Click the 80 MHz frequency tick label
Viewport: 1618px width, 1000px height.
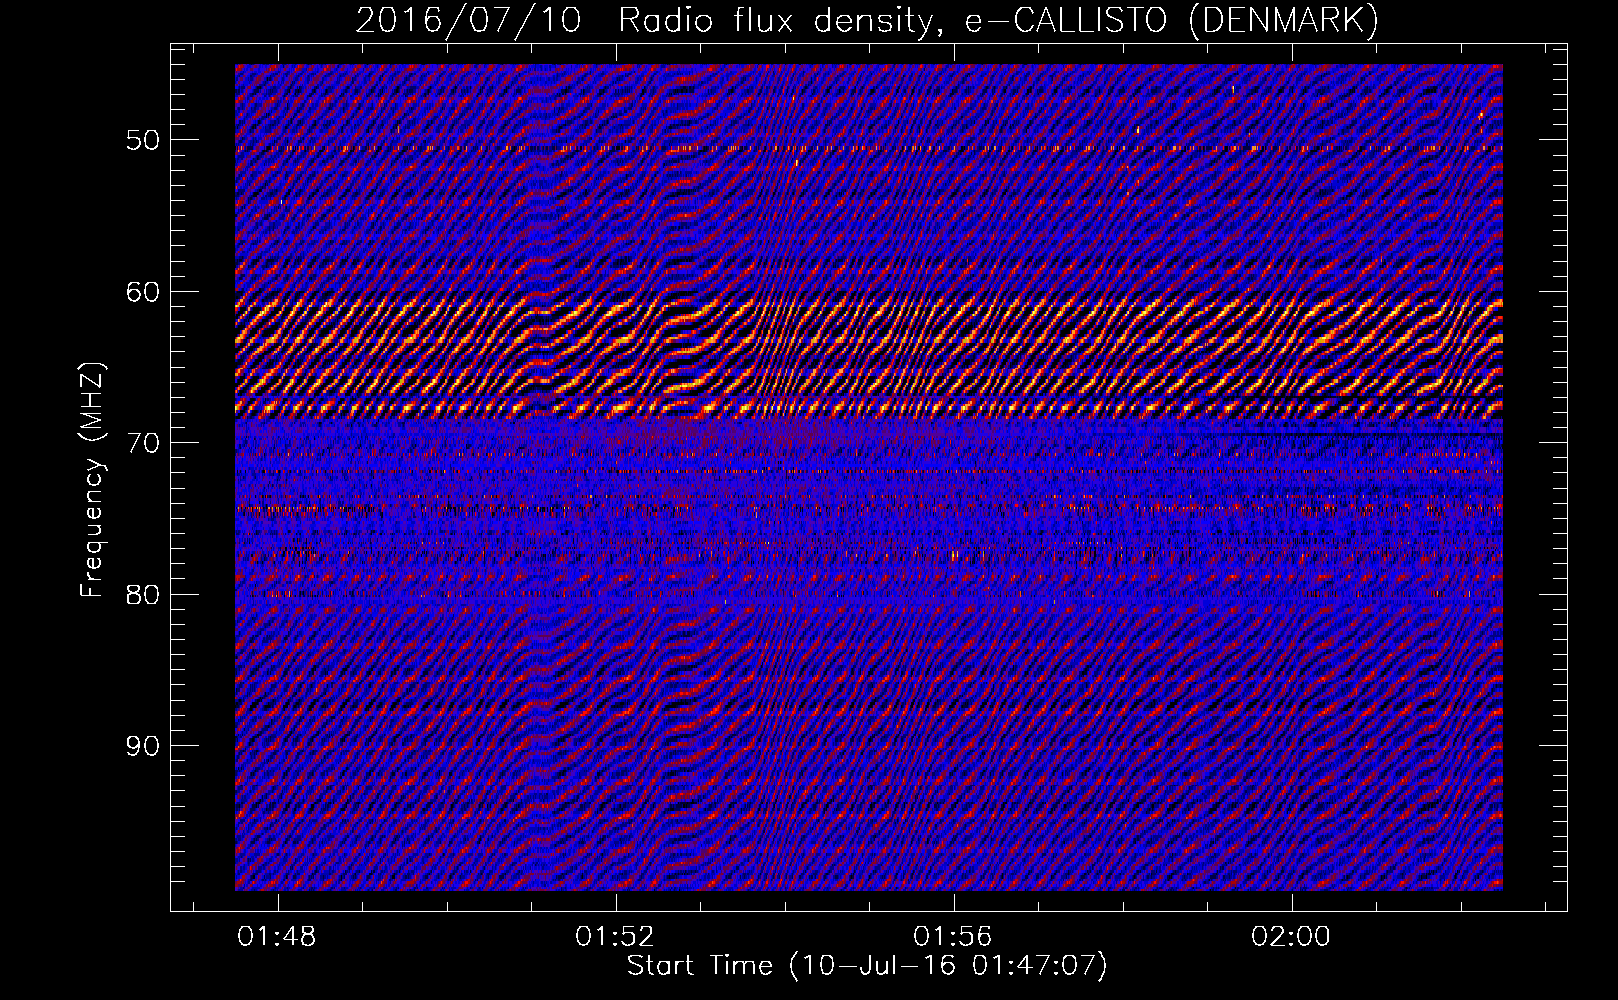coord(143,595)
